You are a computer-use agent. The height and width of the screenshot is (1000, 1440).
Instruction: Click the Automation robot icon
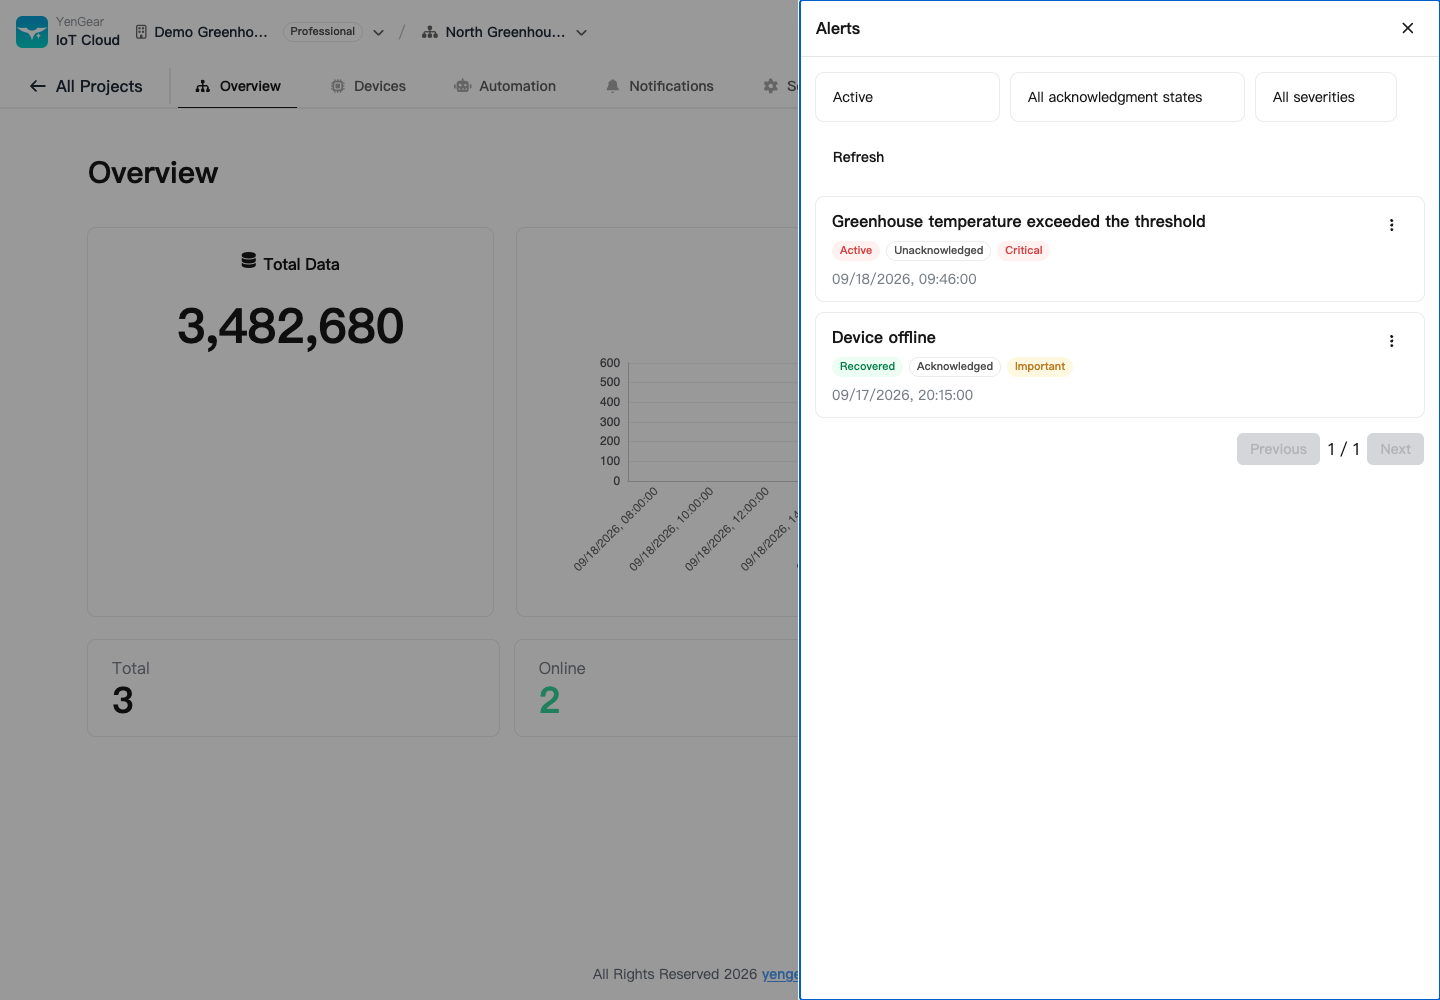click(462, 86)
